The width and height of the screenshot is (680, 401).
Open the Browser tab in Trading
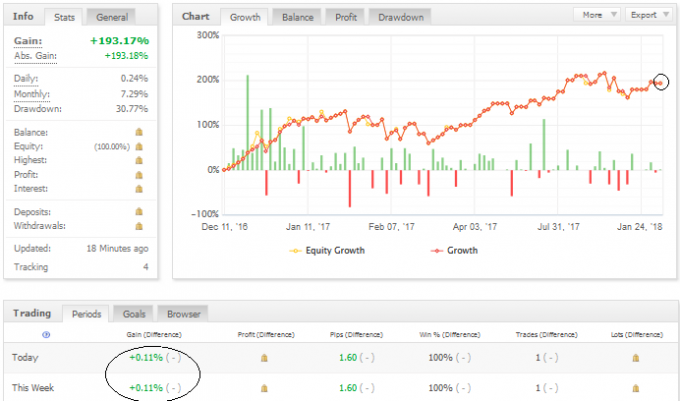[x=183, y=314]
